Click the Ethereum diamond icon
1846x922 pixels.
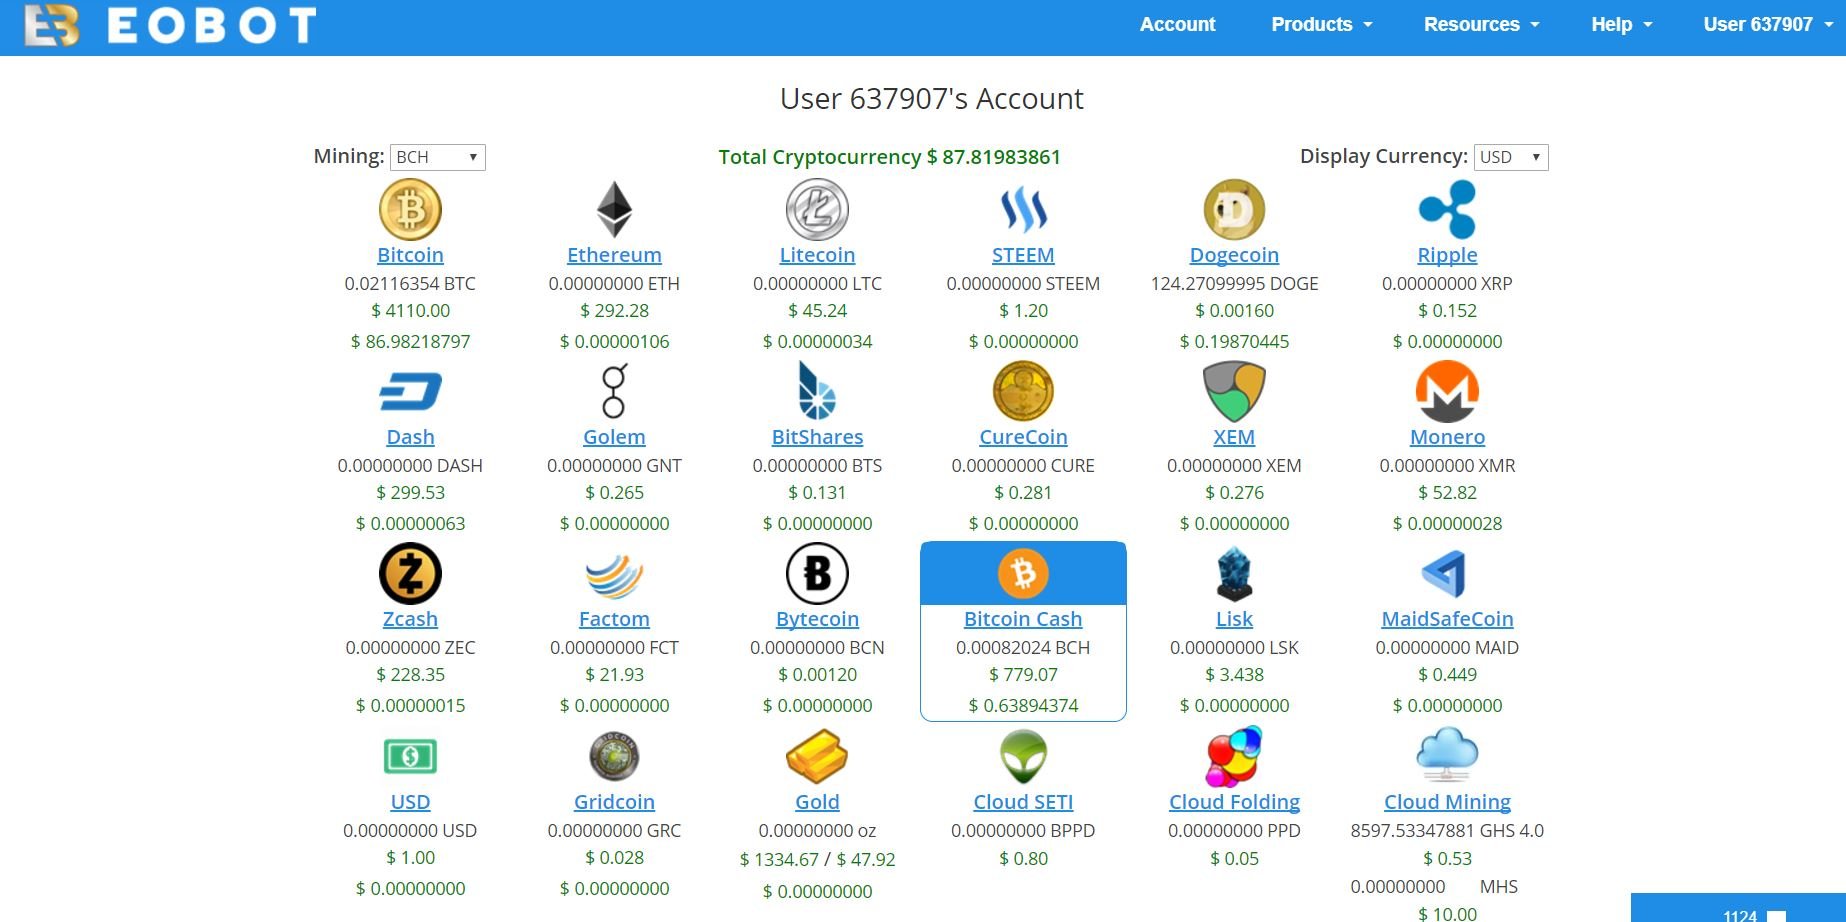click(614, 210)
